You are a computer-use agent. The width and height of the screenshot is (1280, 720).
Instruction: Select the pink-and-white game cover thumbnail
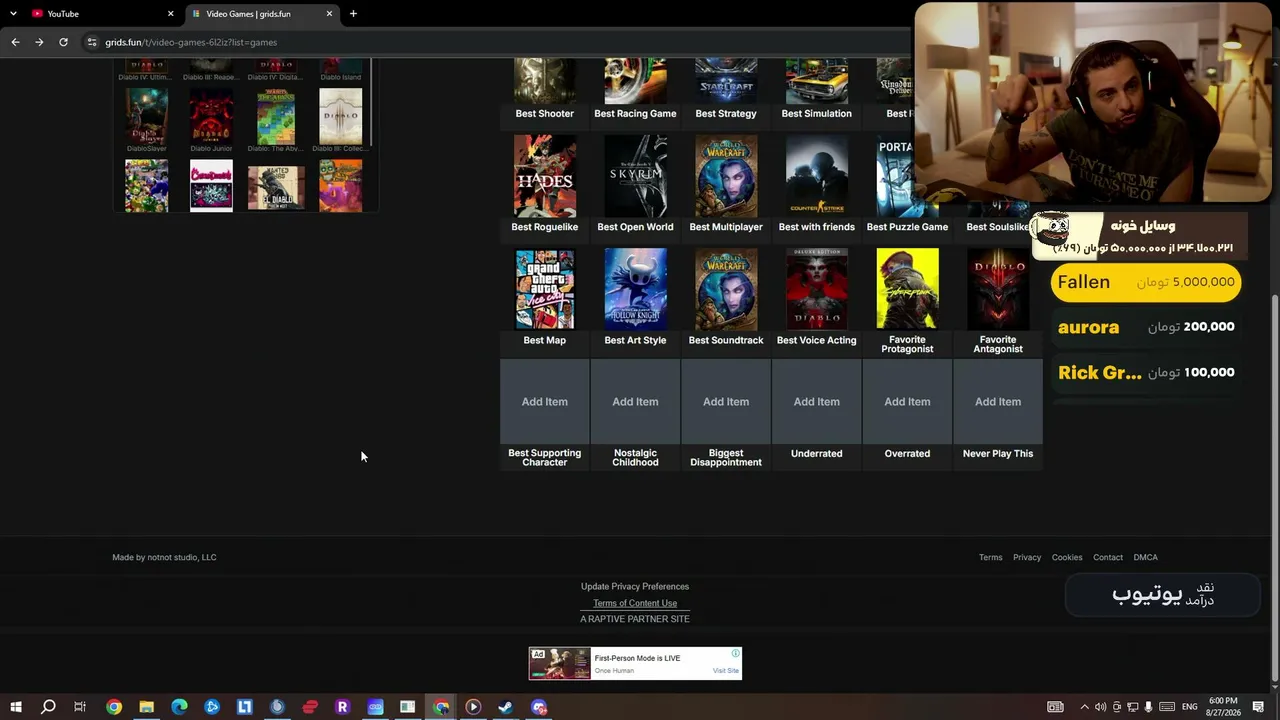tap(211, 186)
